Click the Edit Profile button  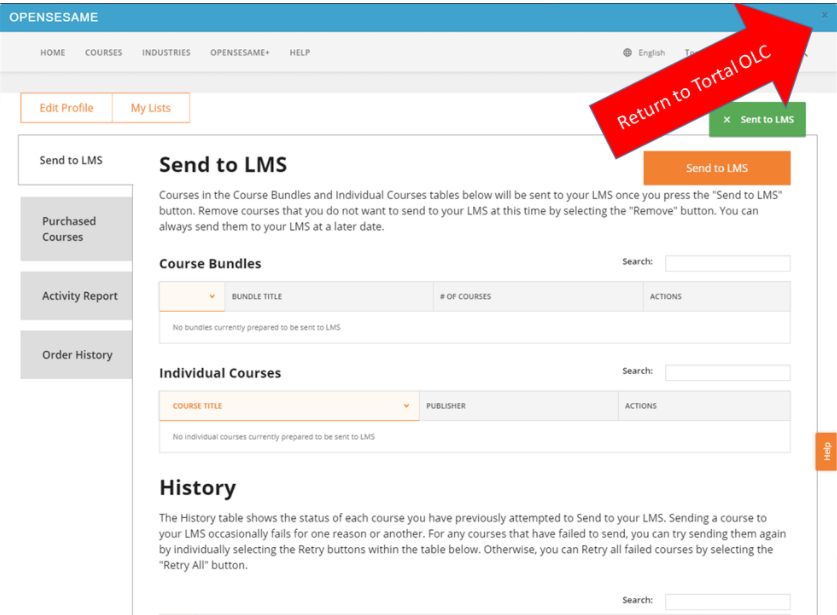[67, 108]
